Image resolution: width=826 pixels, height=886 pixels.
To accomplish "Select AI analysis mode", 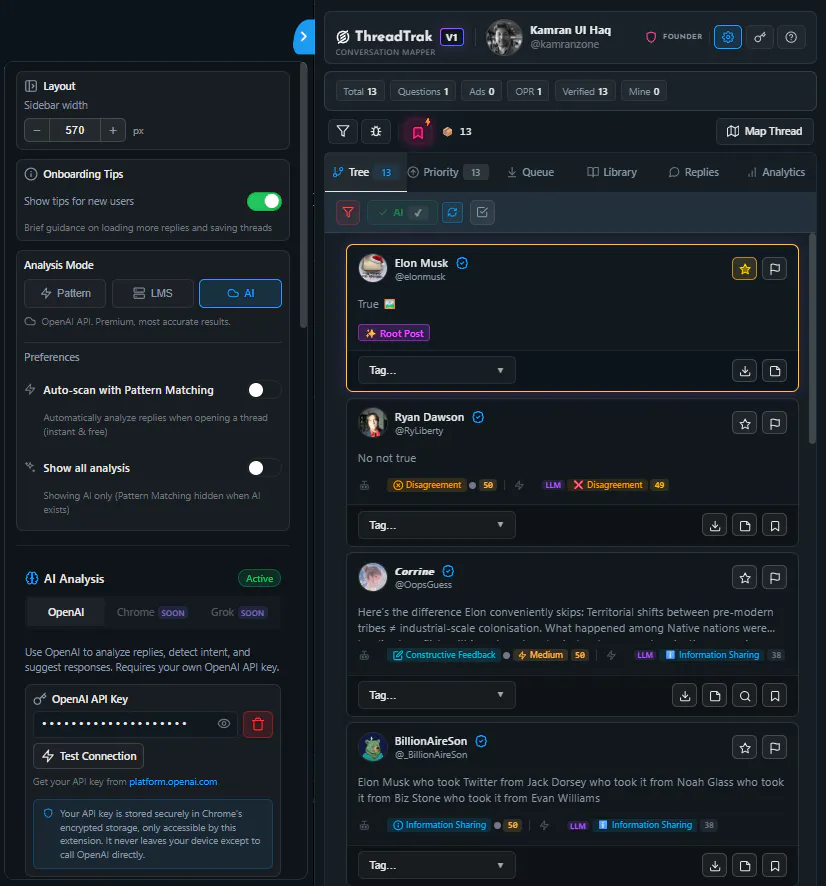I will [x=240, y=293].
